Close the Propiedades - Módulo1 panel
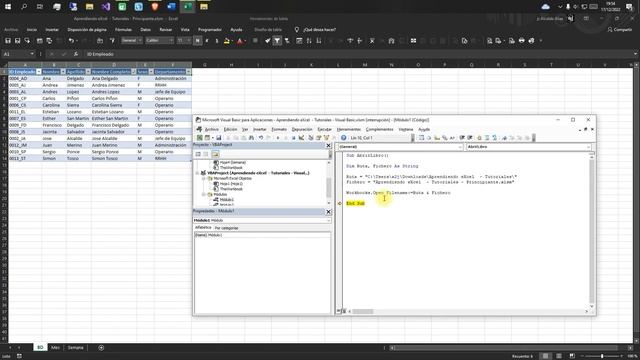The height and width of the screenshot is (360, 640). pyautogui.click(x=329, y=211)
